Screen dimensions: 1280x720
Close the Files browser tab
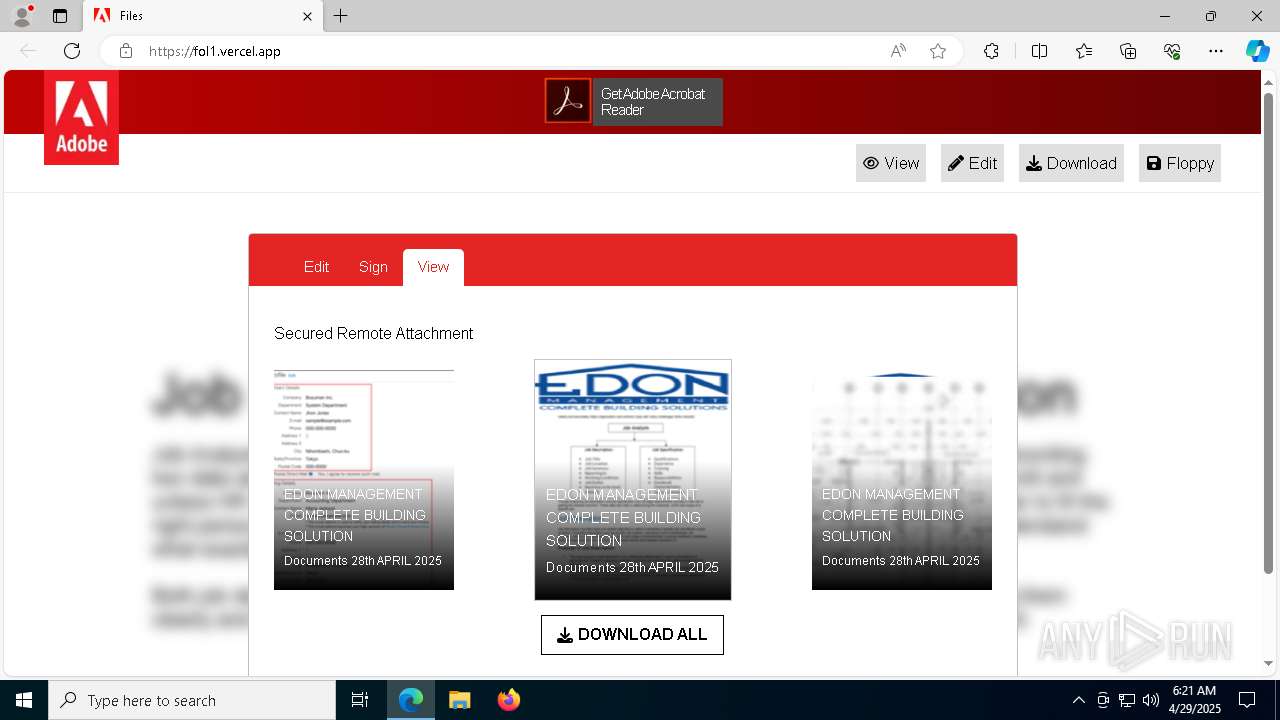308,16
